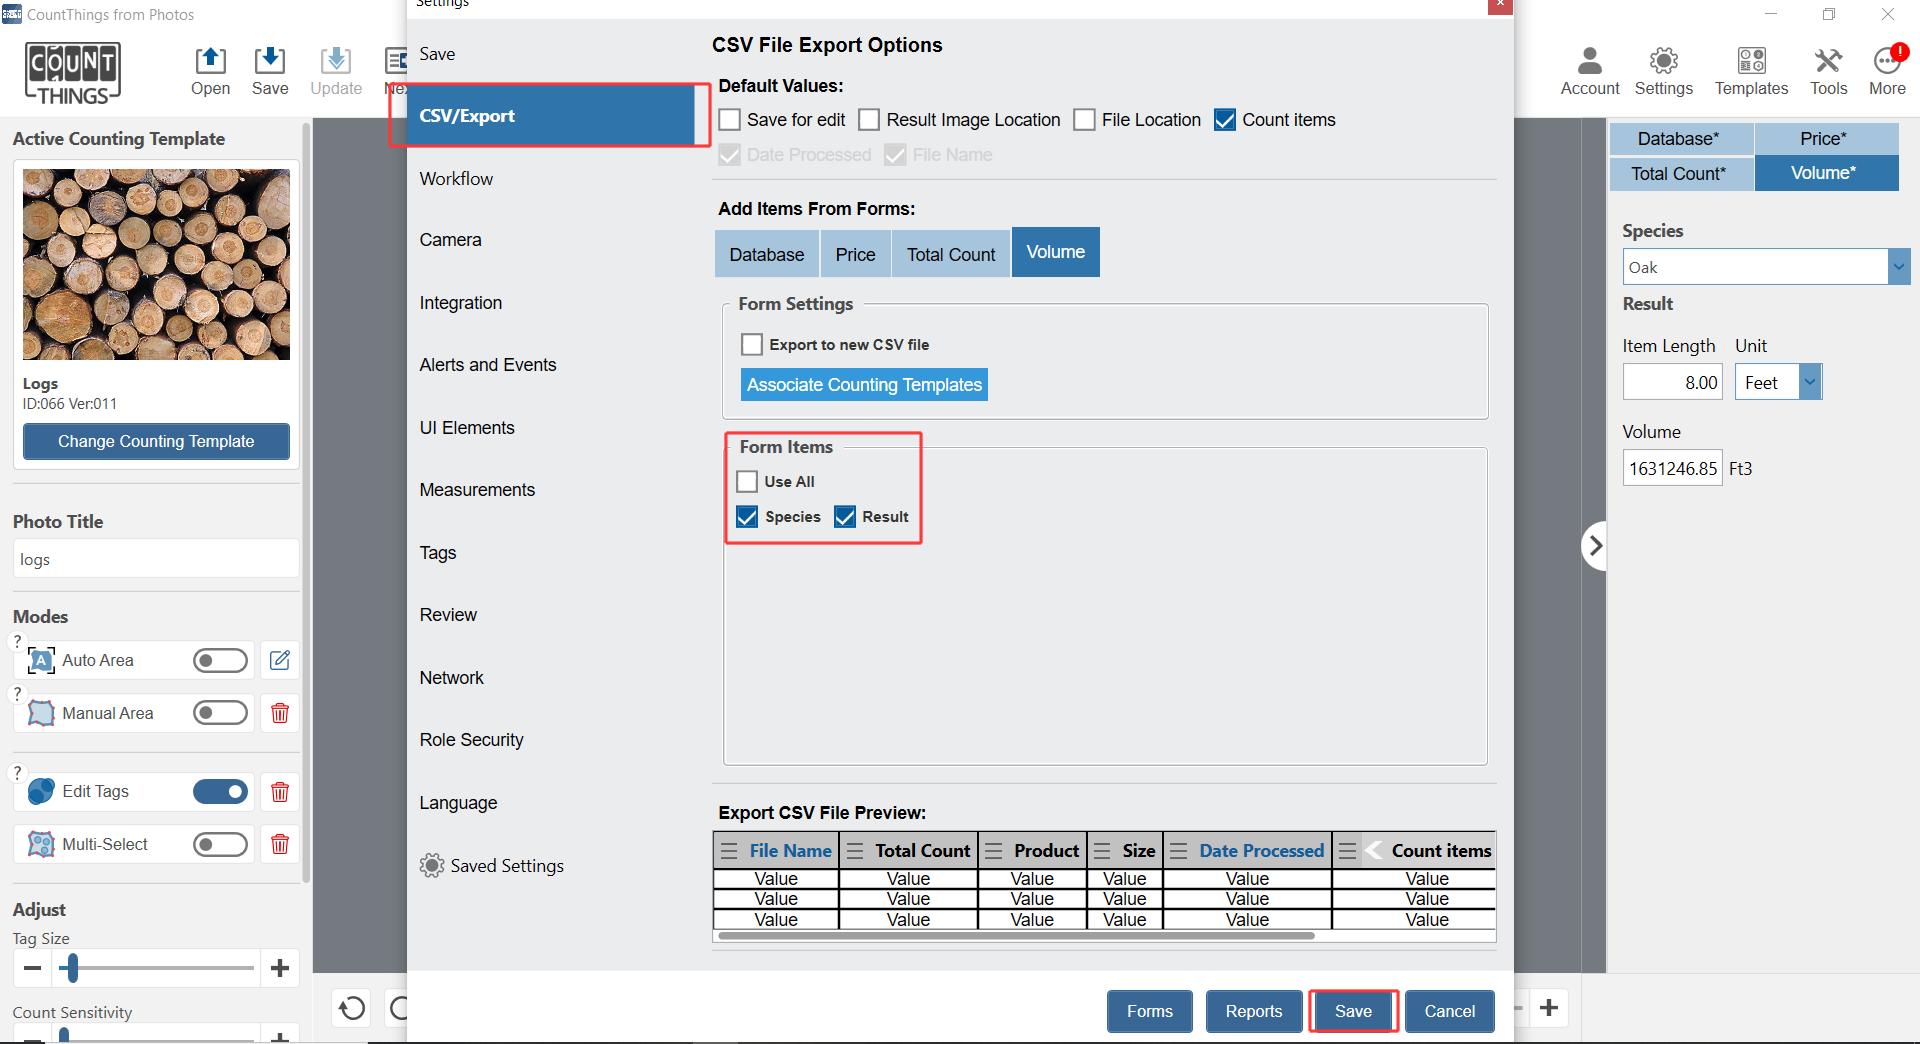Click the right panel collapse chevron arrow

pyautogui.click(x=1595, y=546)
